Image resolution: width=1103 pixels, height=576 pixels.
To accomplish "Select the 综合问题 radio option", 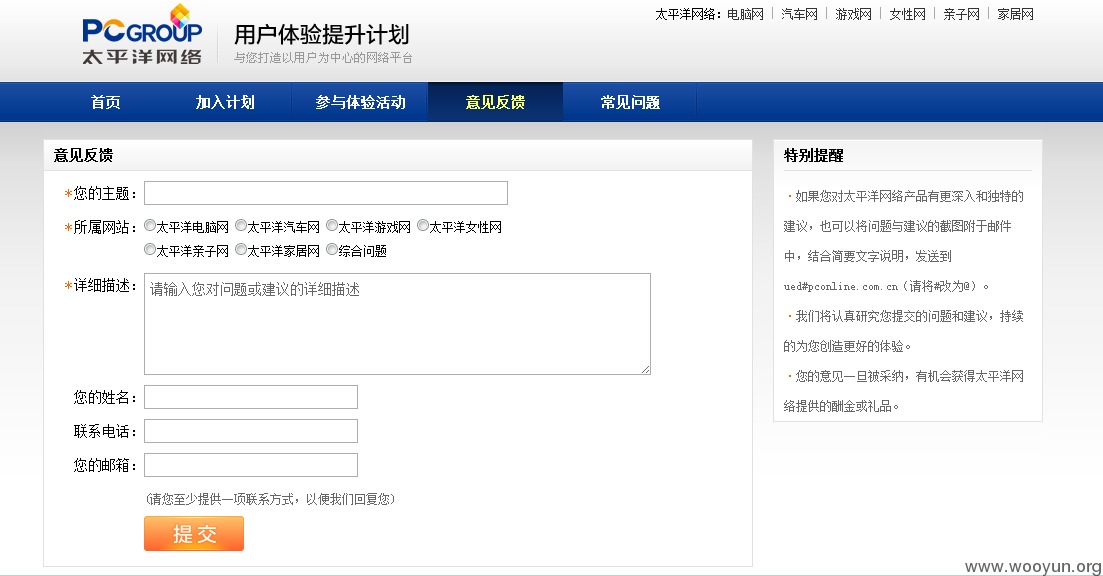I will click(332, 249).
